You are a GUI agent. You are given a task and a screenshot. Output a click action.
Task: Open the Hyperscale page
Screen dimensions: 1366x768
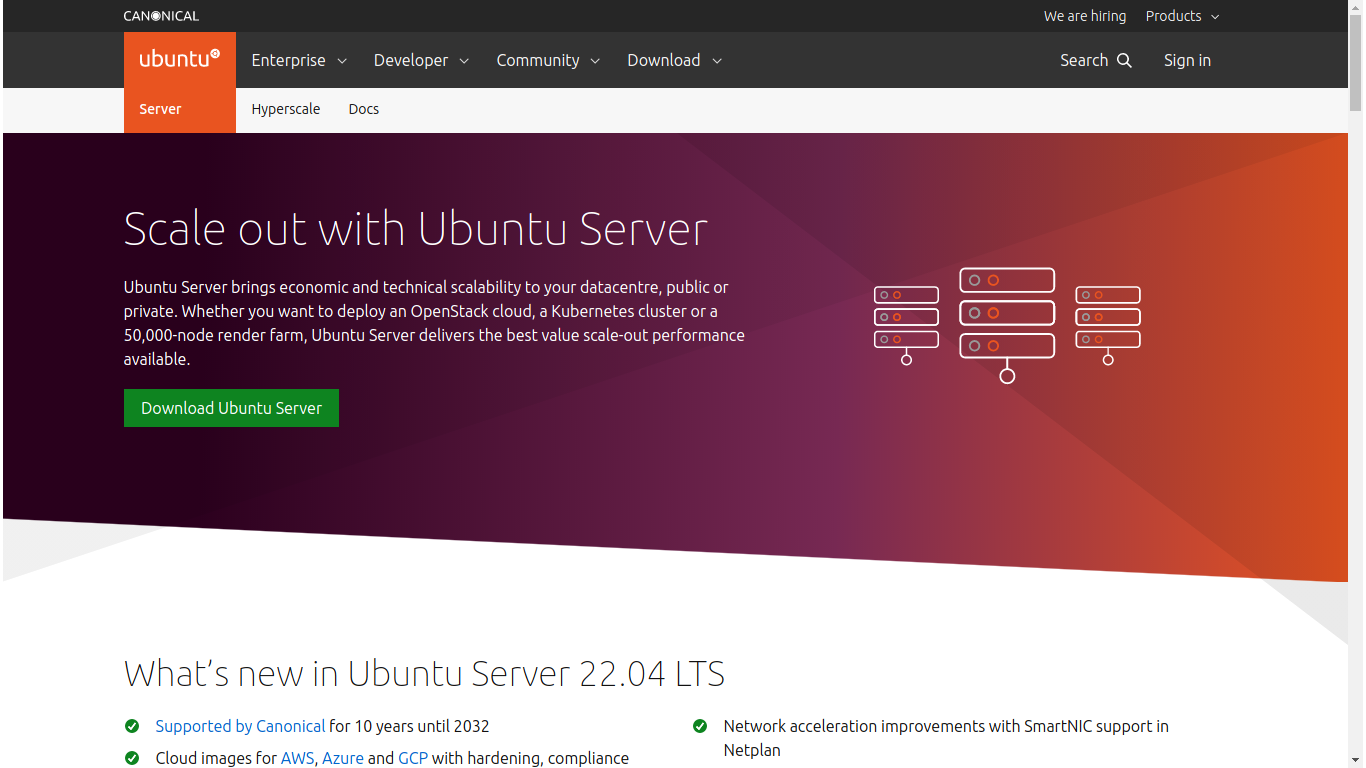[x=286, y=108]
